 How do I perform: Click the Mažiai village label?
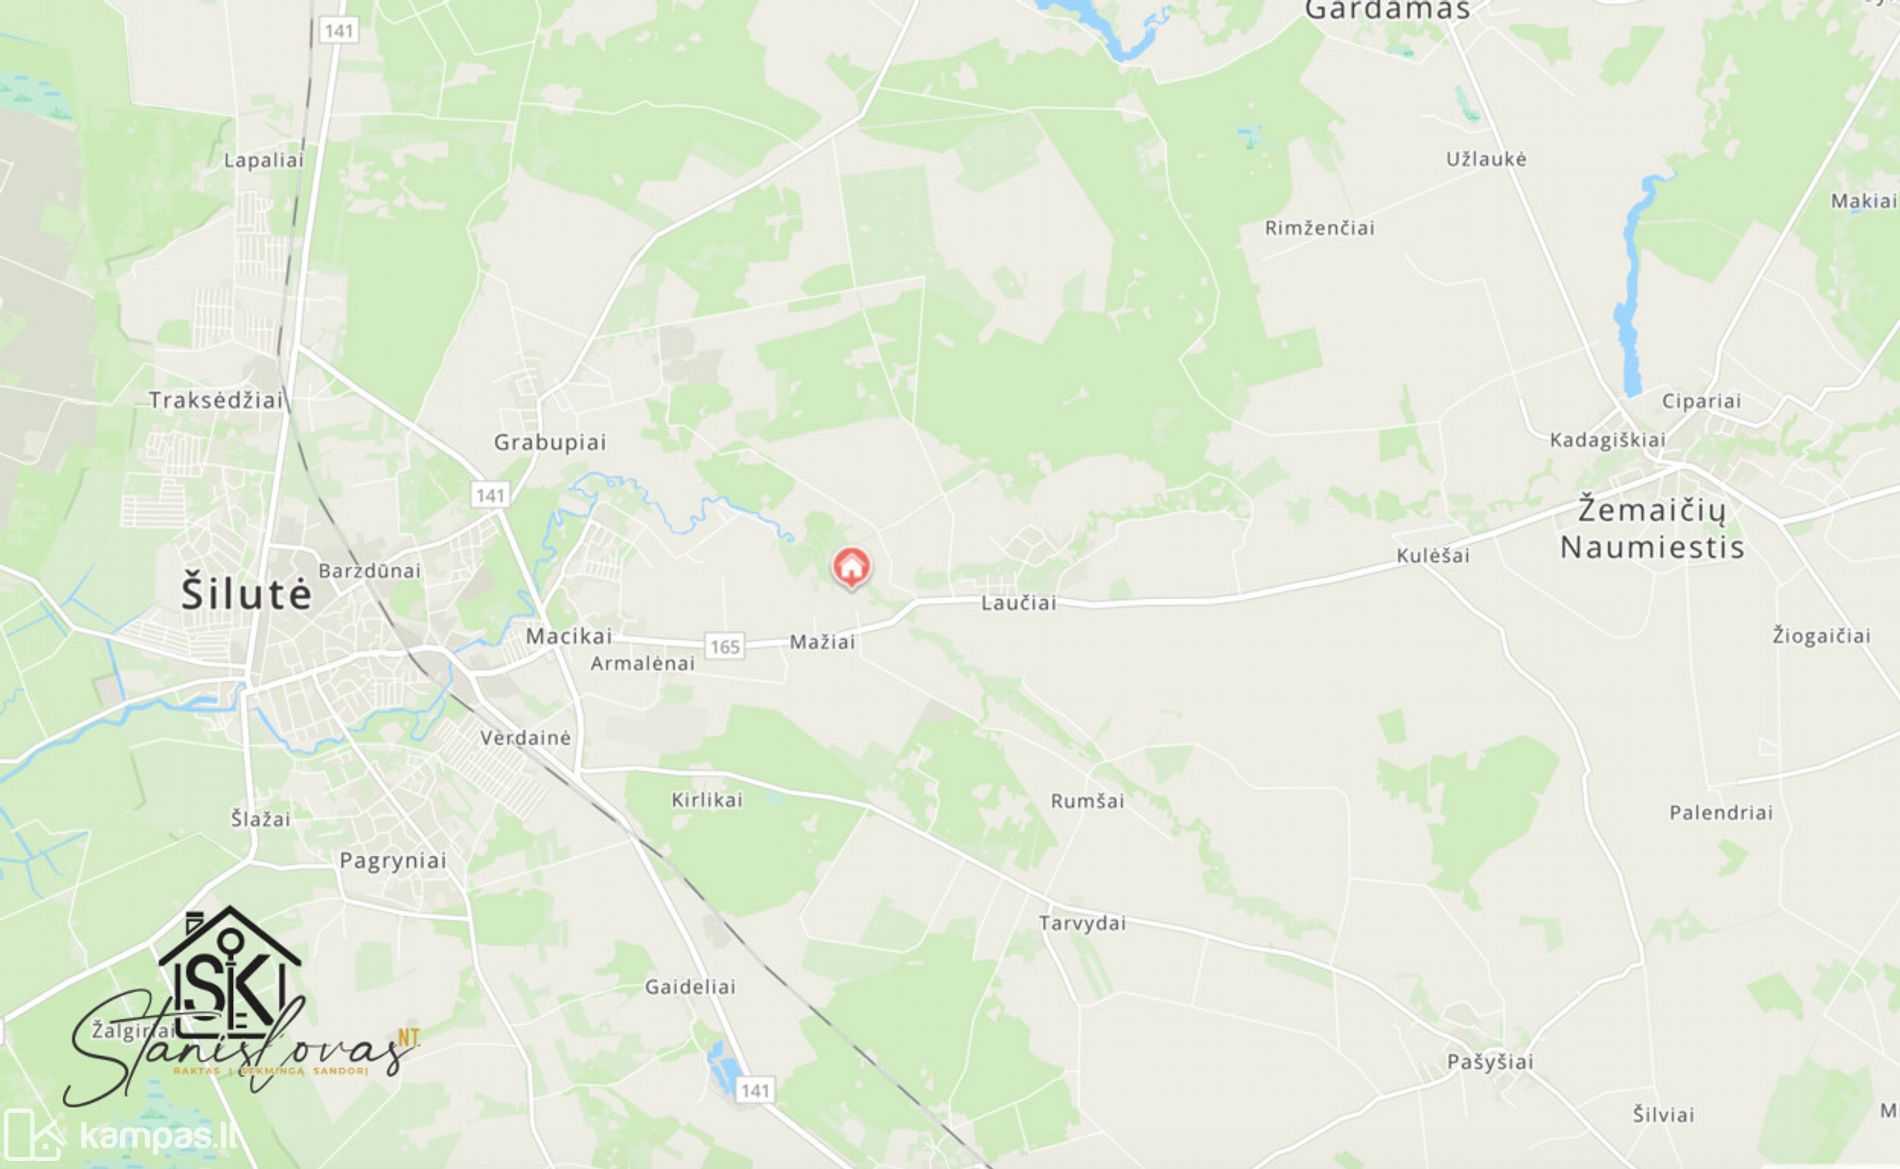822,642
